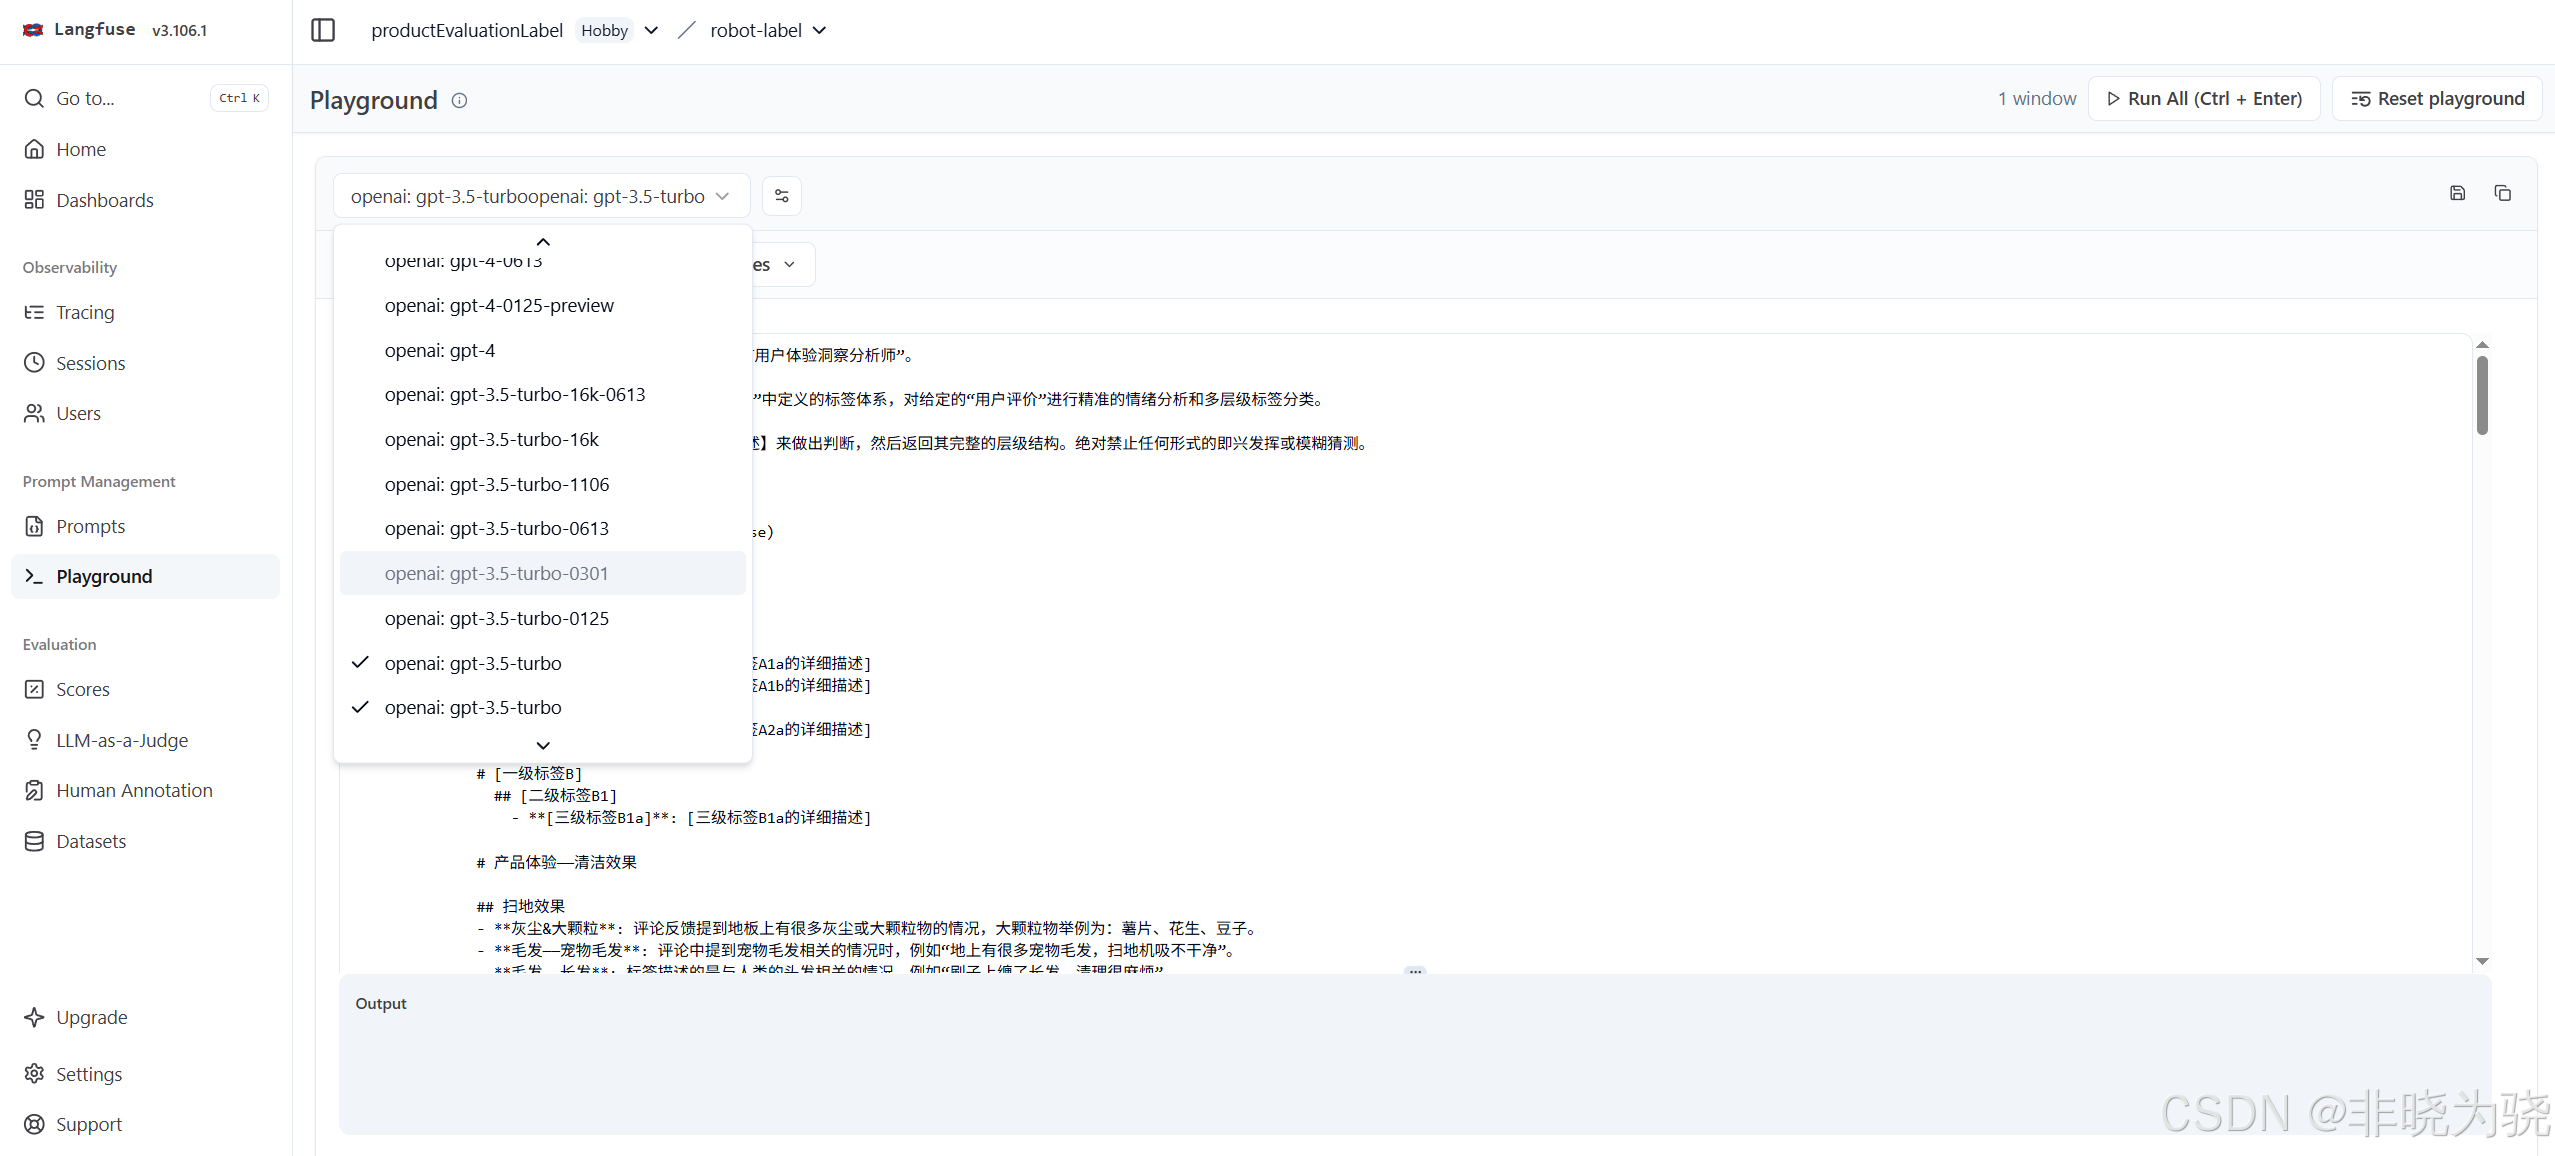
Task: Click the editor resize handle above Output
Action: coord(1415,971)
